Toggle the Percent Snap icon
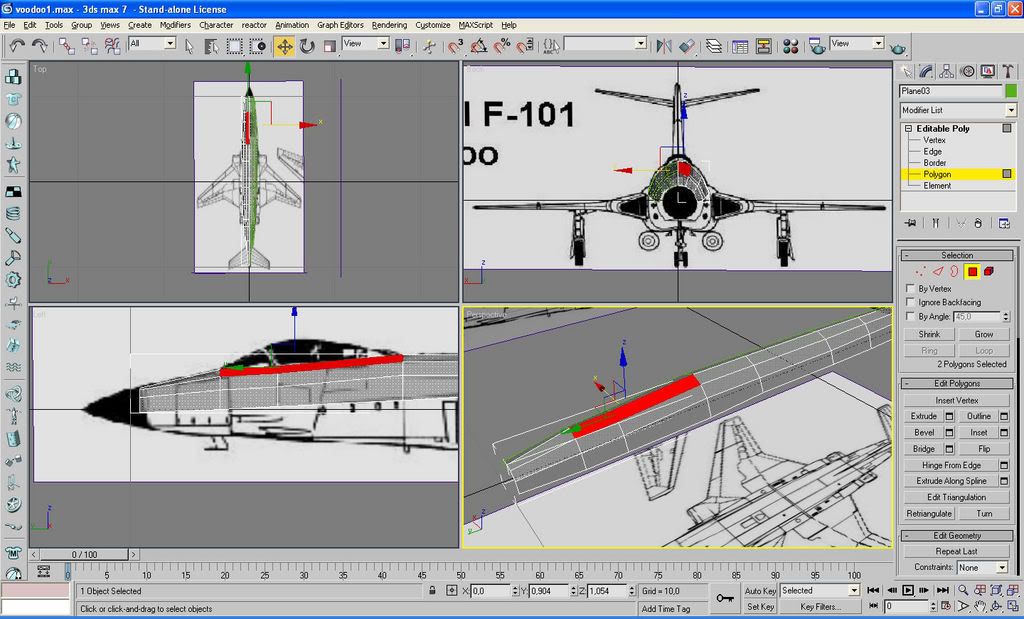 502,46
